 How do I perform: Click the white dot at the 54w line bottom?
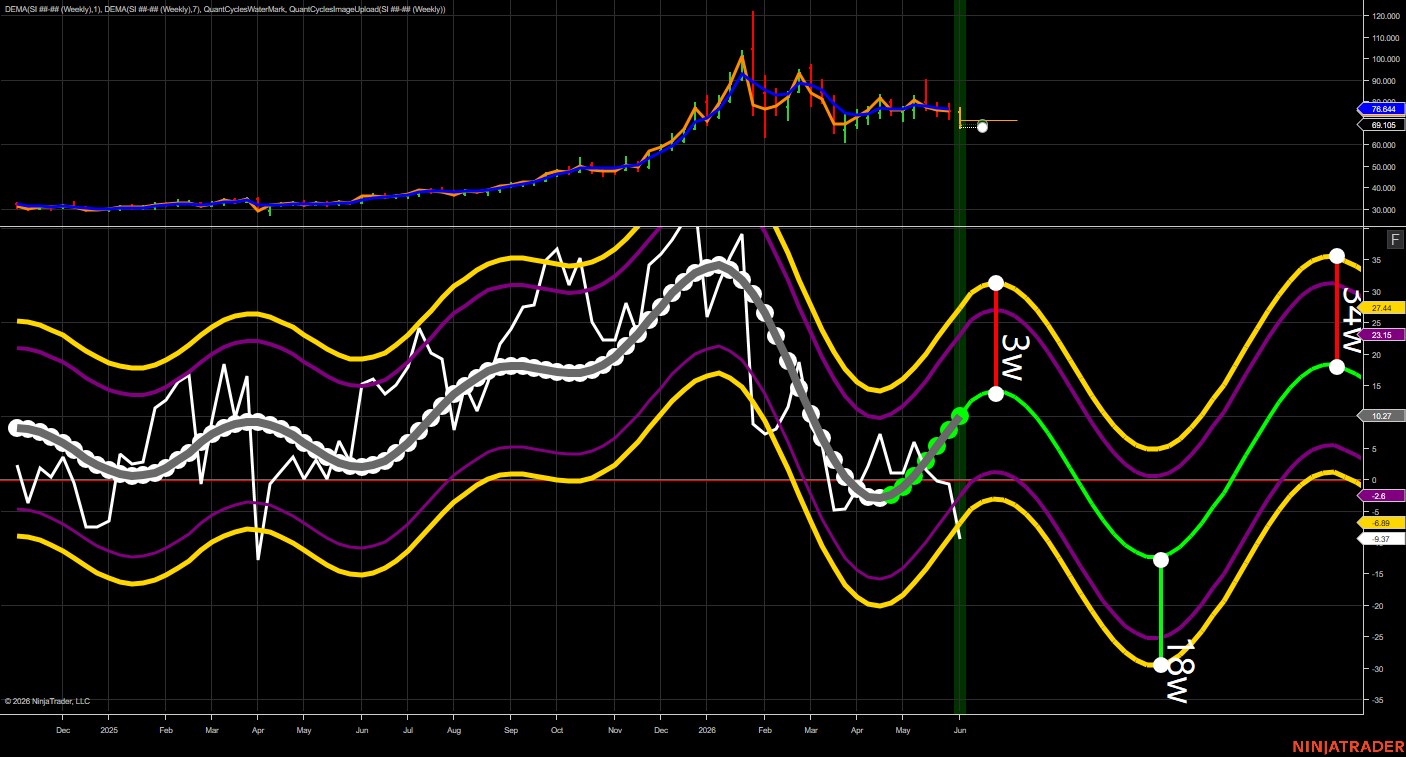[1337, 367]
